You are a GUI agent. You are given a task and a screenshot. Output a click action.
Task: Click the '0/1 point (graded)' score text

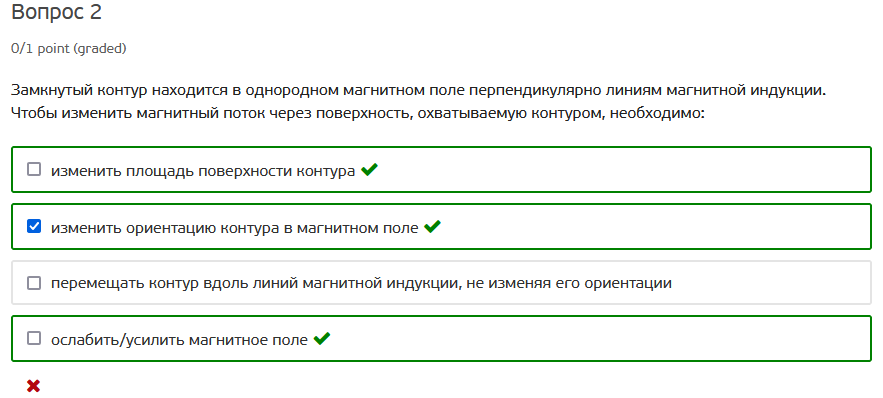click(x=69, y=50)
